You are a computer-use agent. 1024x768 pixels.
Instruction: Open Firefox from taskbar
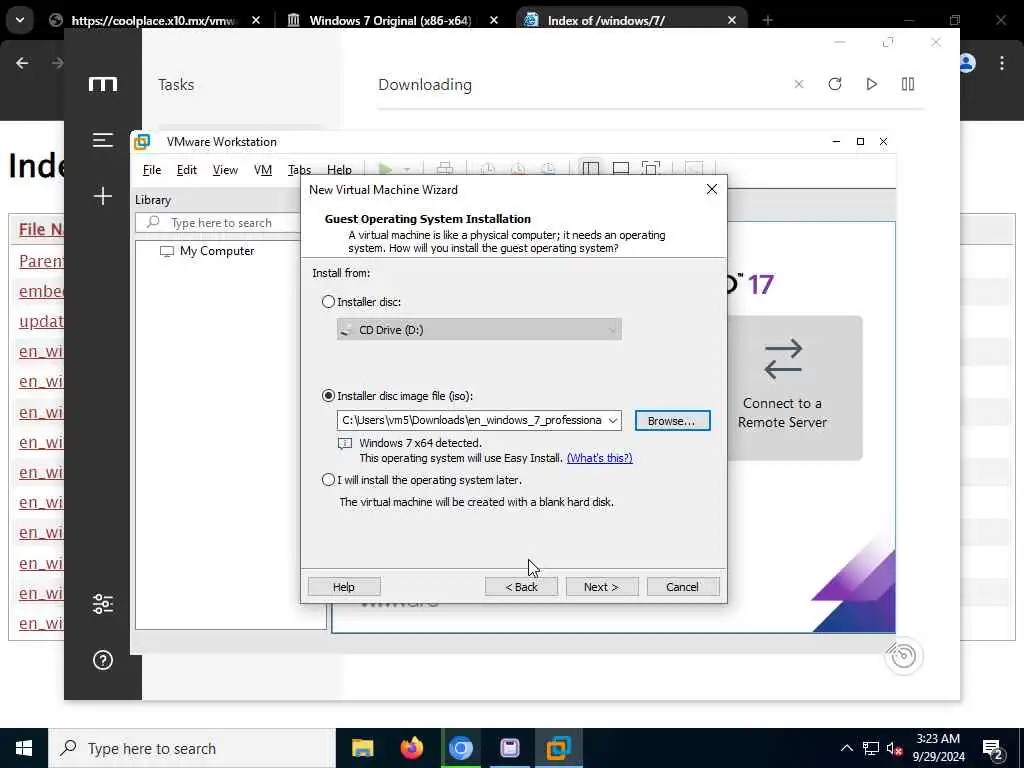(411, 748)
